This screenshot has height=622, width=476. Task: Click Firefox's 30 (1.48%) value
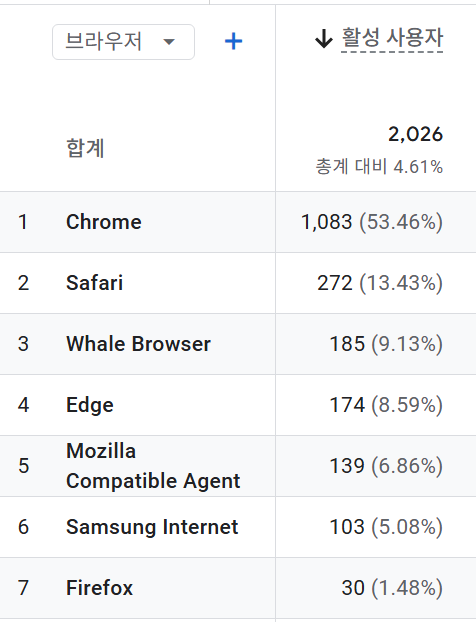(392, 588)
